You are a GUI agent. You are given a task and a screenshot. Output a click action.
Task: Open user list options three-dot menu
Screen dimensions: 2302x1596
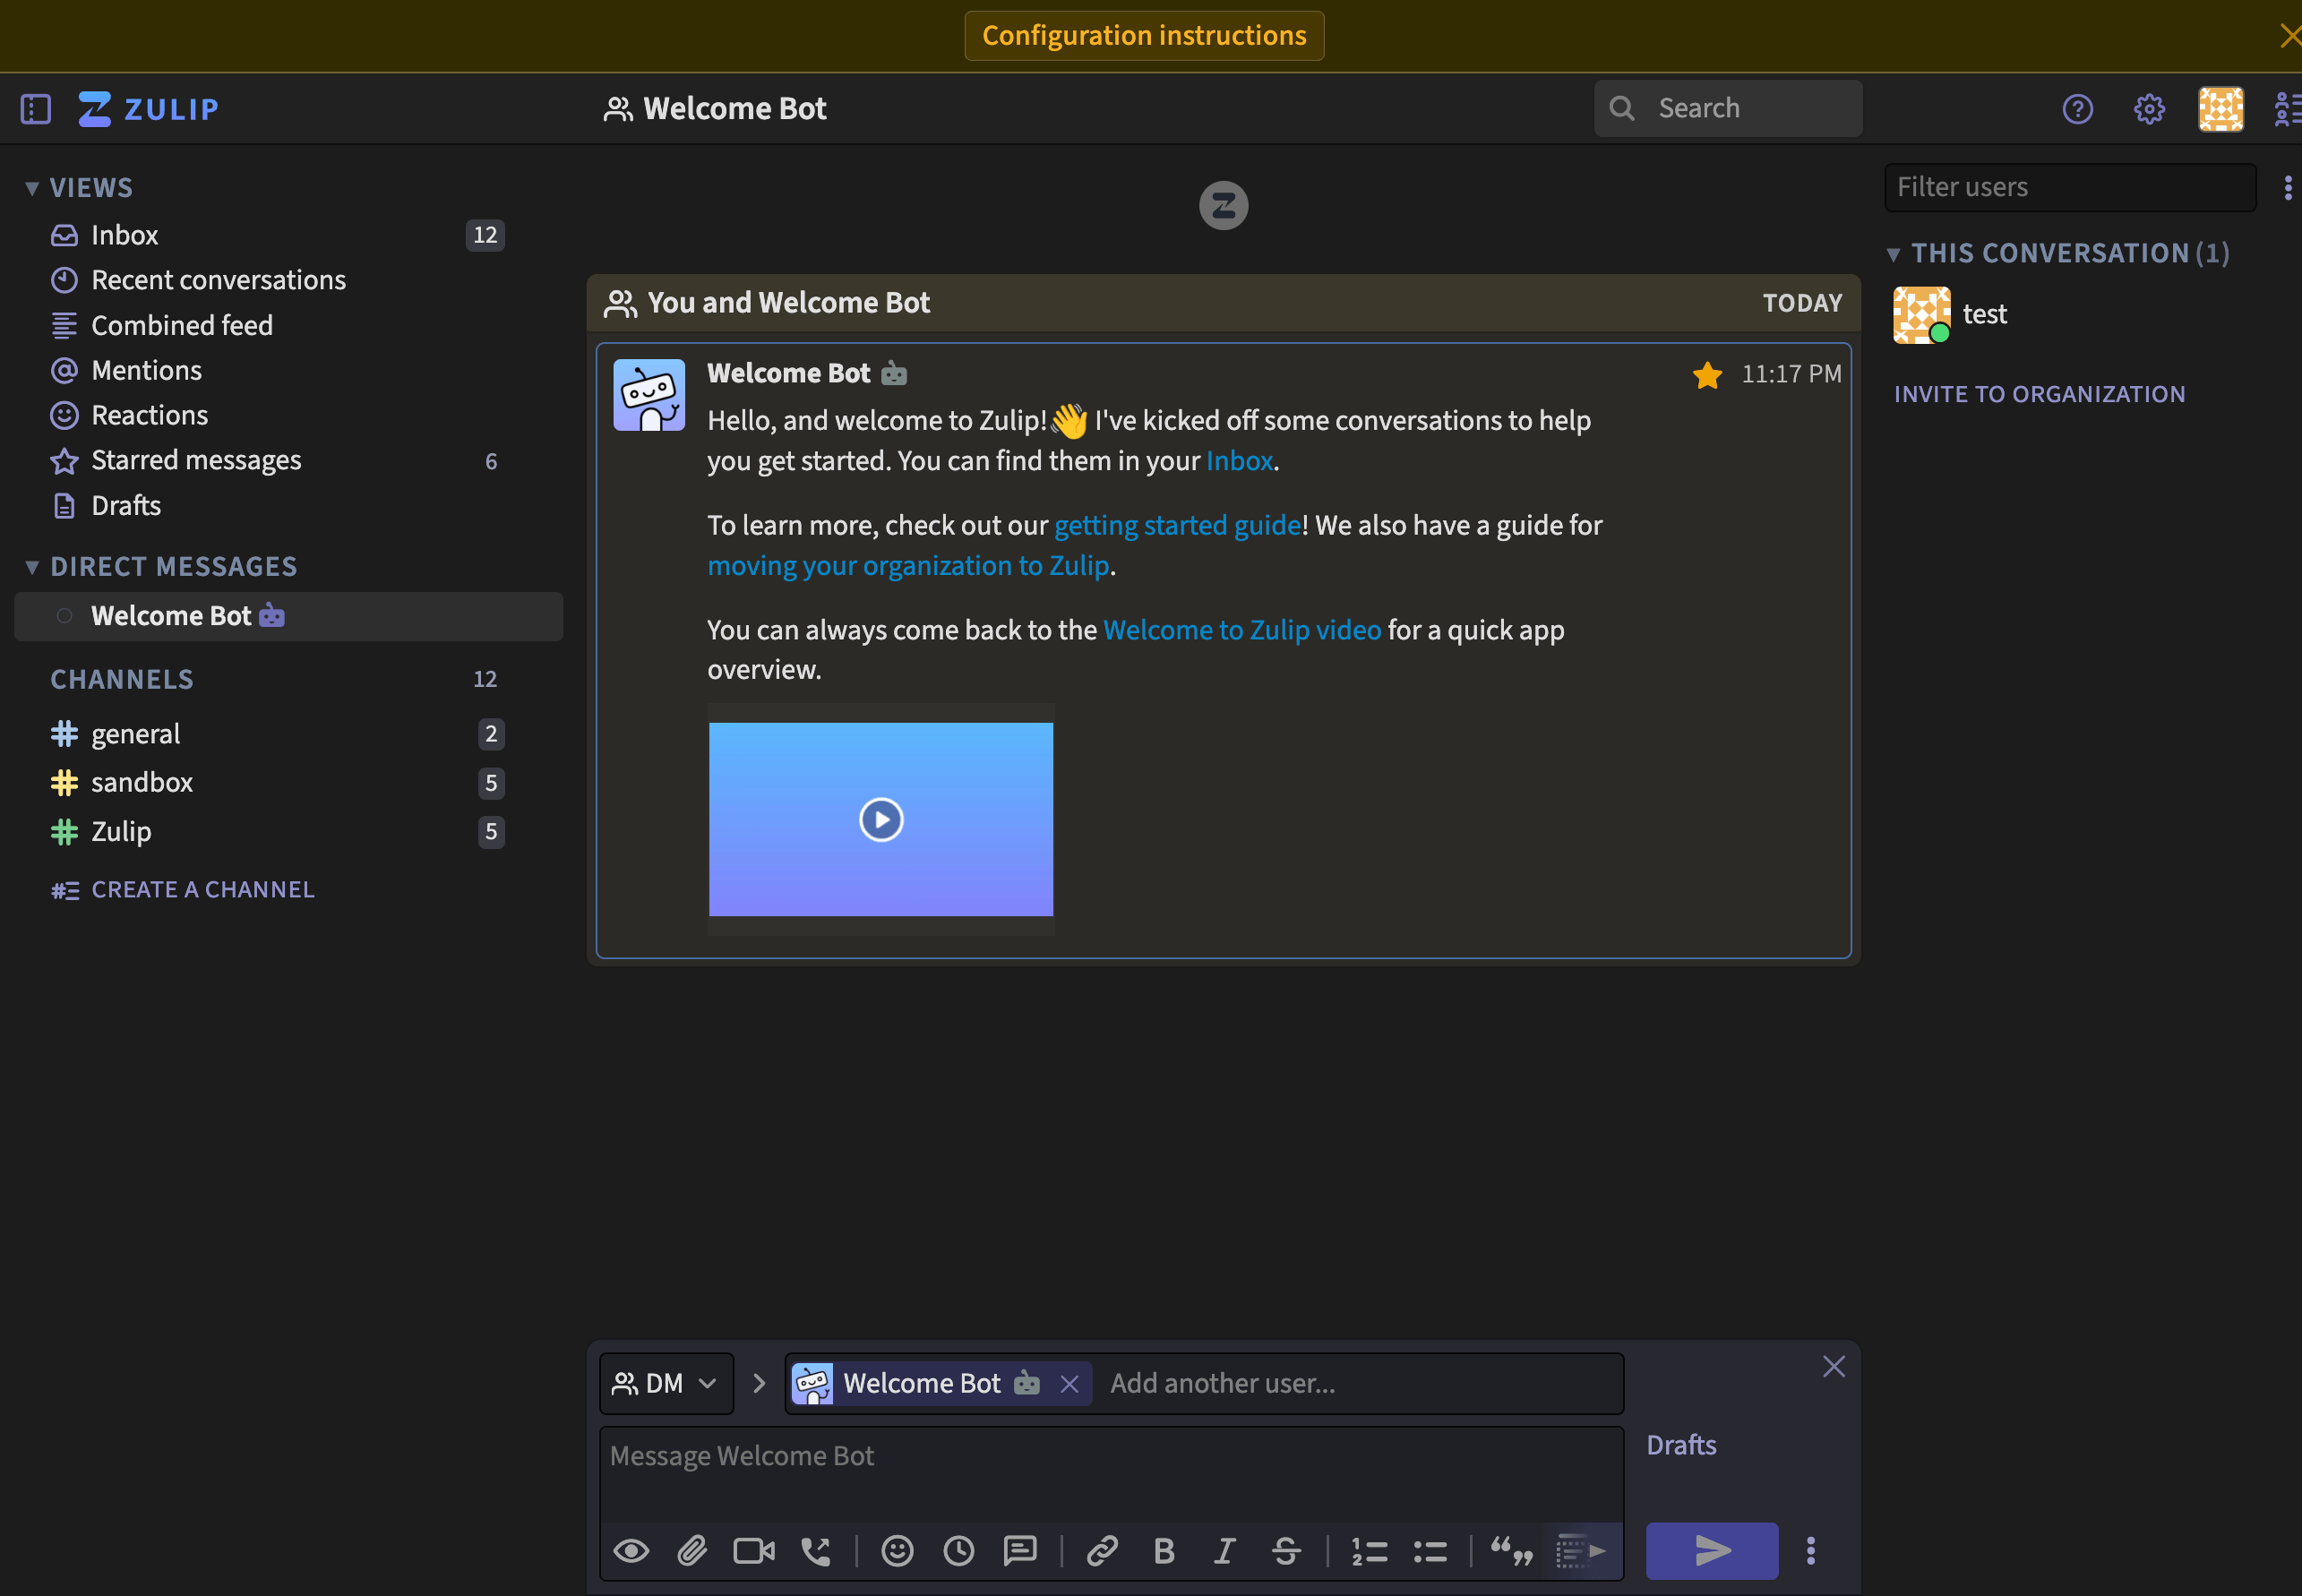[2287, 188]
